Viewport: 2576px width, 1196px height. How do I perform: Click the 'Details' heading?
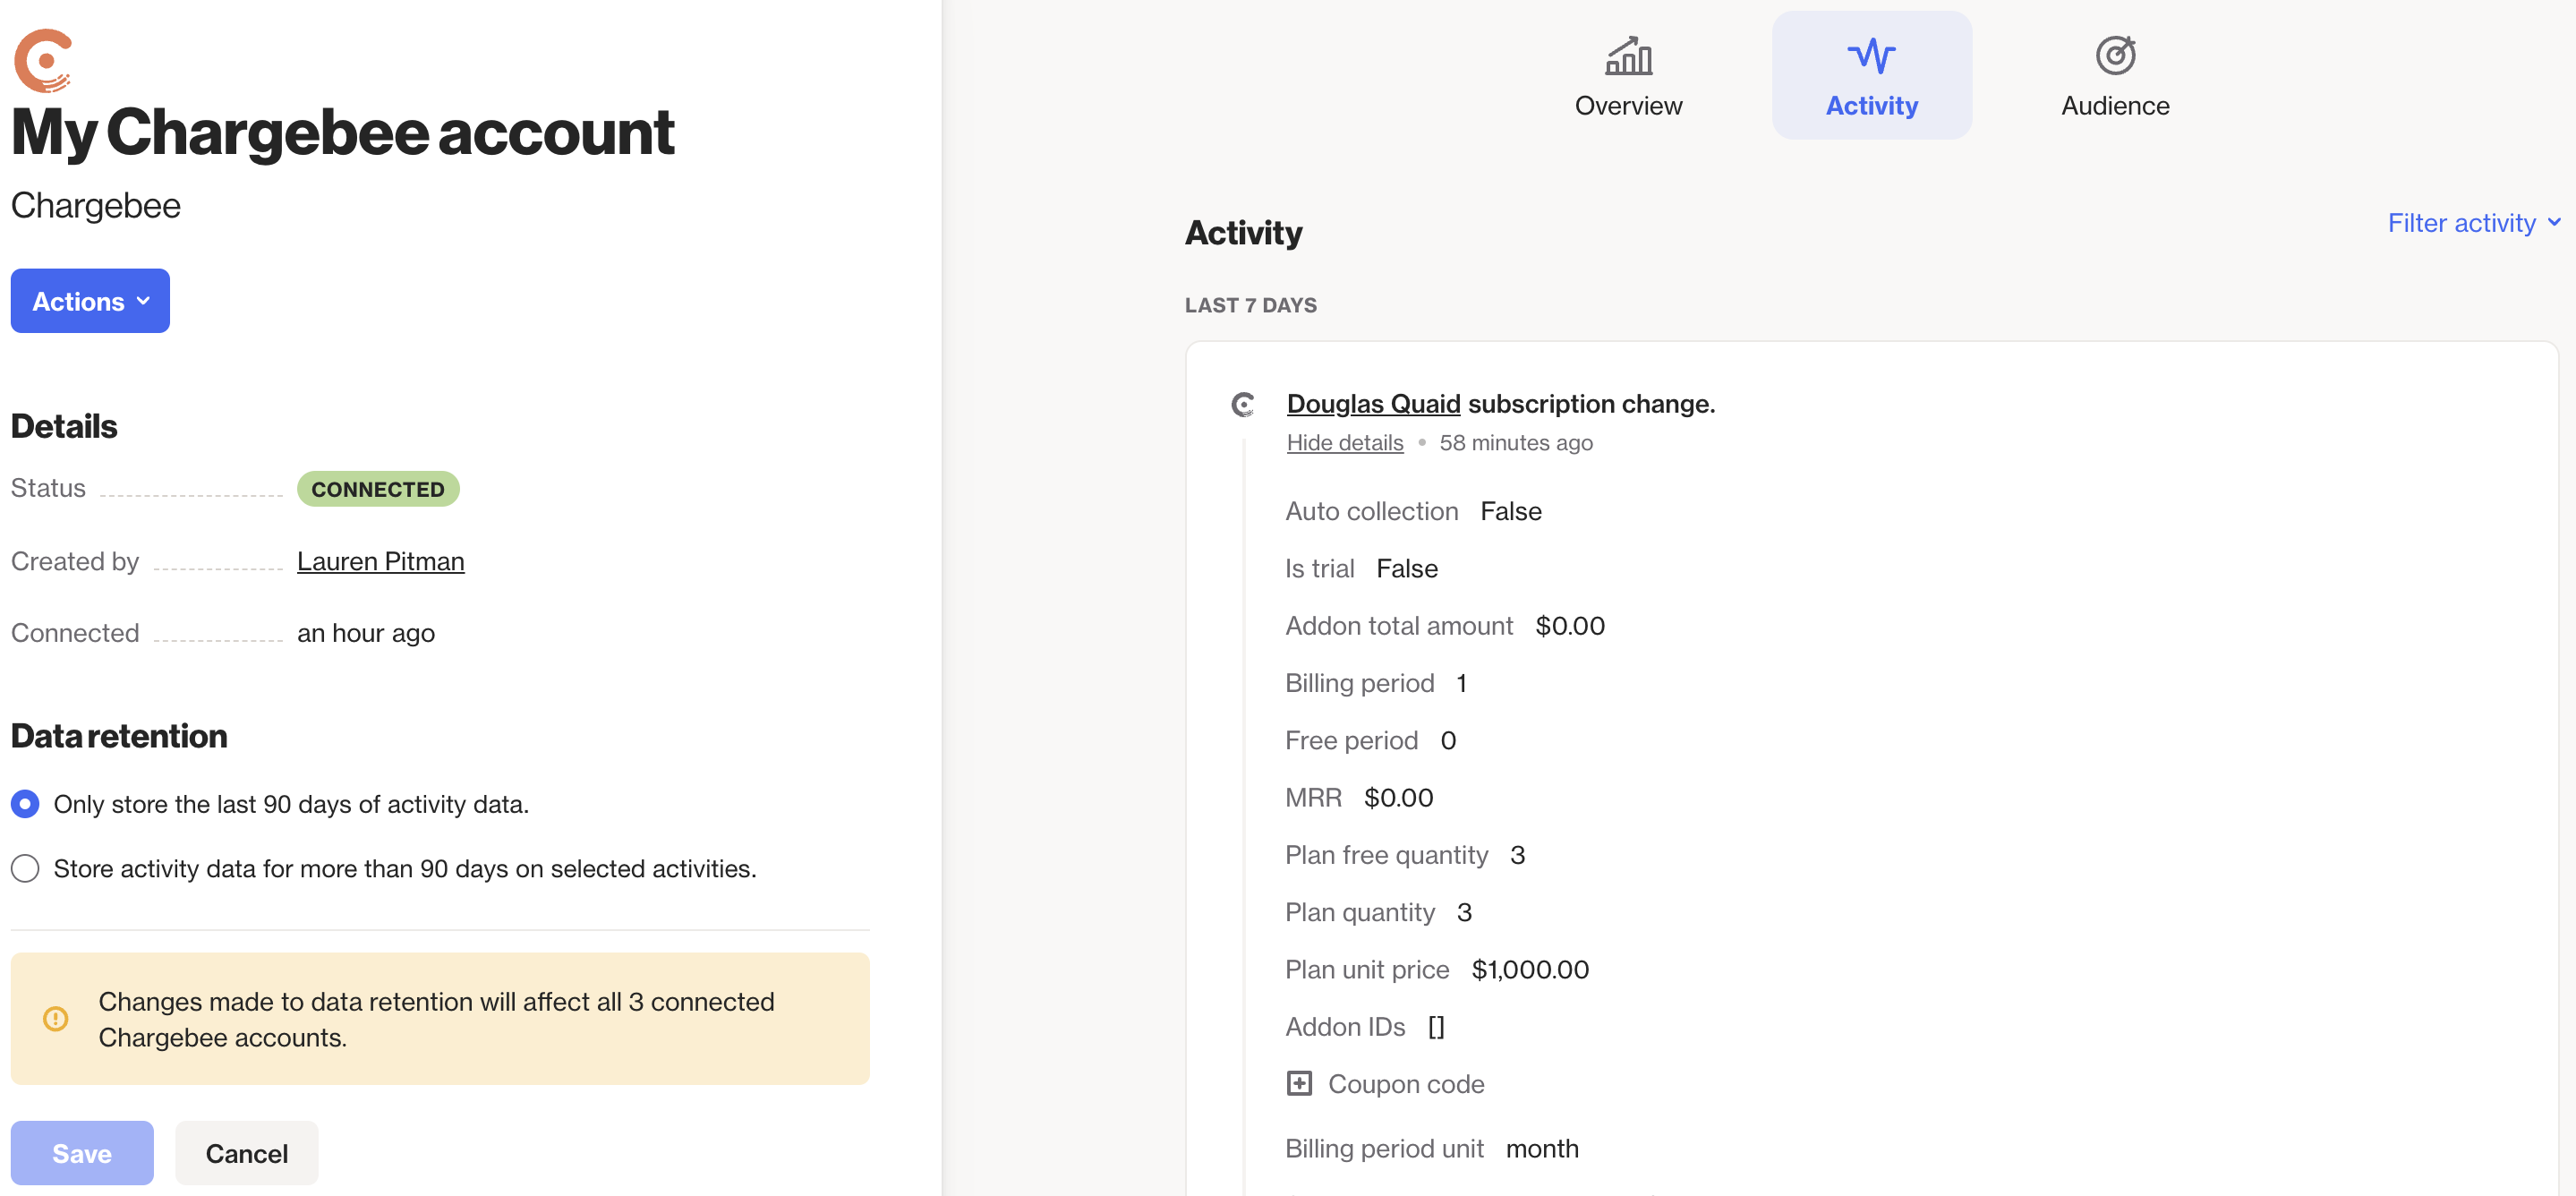(64, 426)
